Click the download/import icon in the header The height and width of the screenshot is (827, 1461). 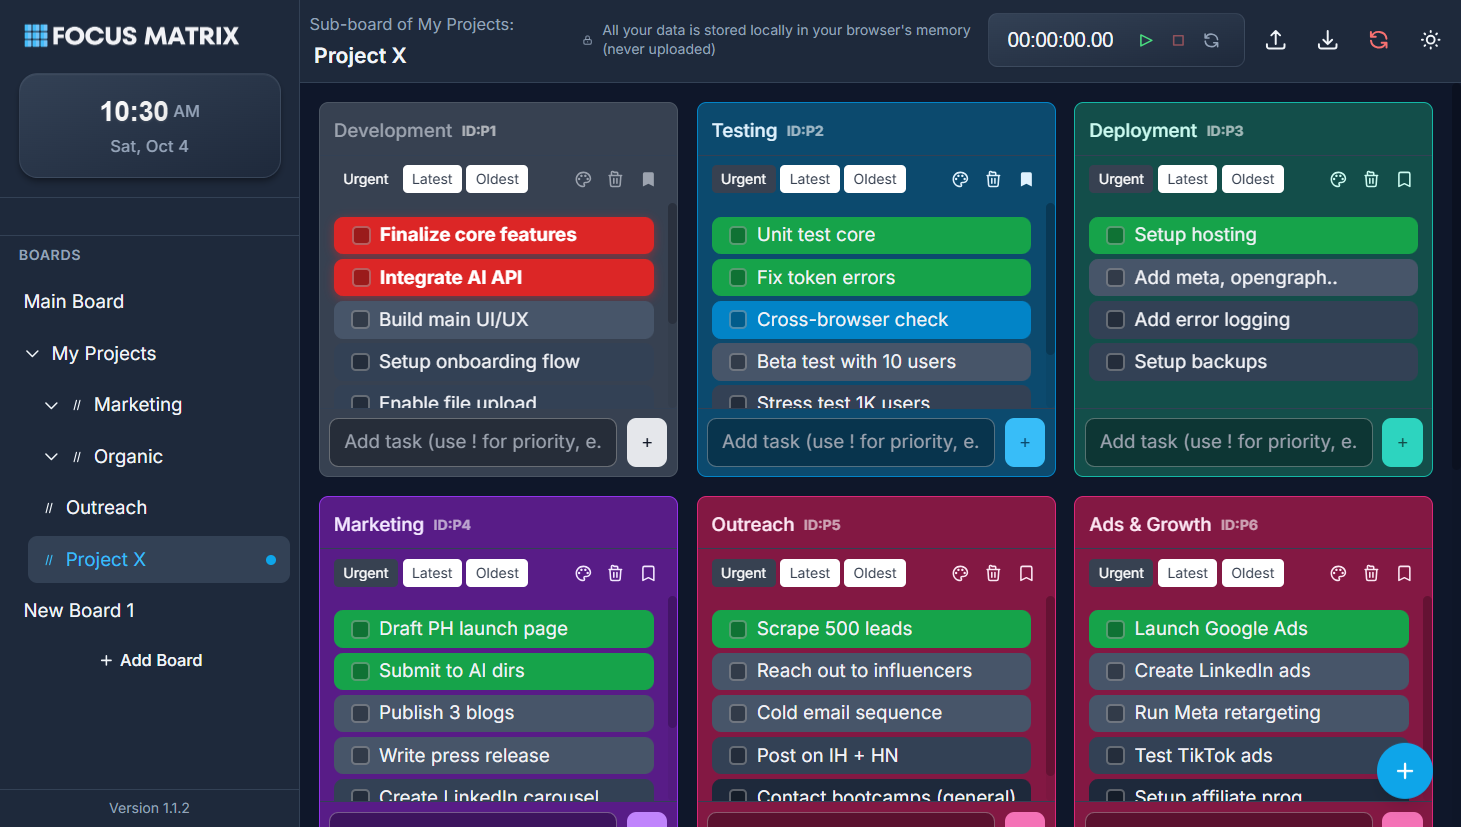point(1327,40)
